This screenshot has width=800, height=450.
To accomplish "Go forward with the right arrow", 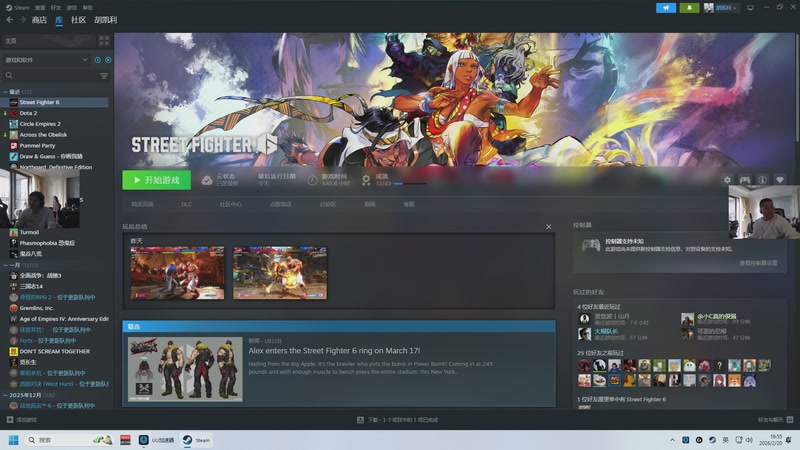I will (22, 20).
